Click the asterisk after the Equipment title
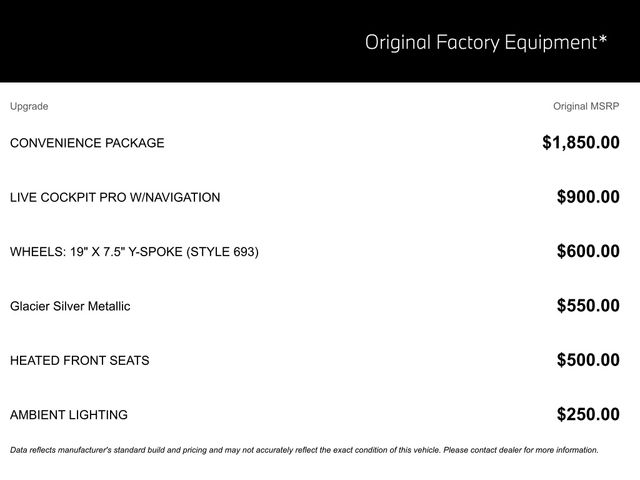 (602, 39)
